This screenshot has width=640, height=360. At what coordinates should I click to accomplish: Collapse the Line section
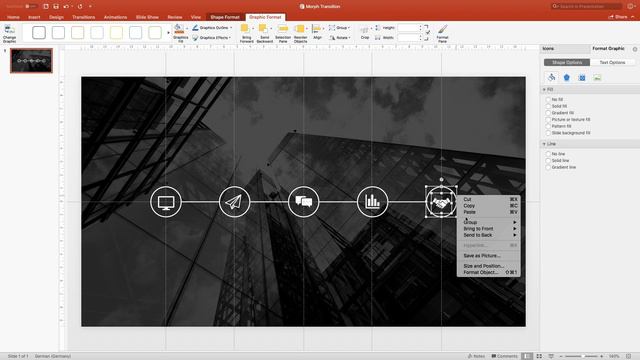point(544,144)
